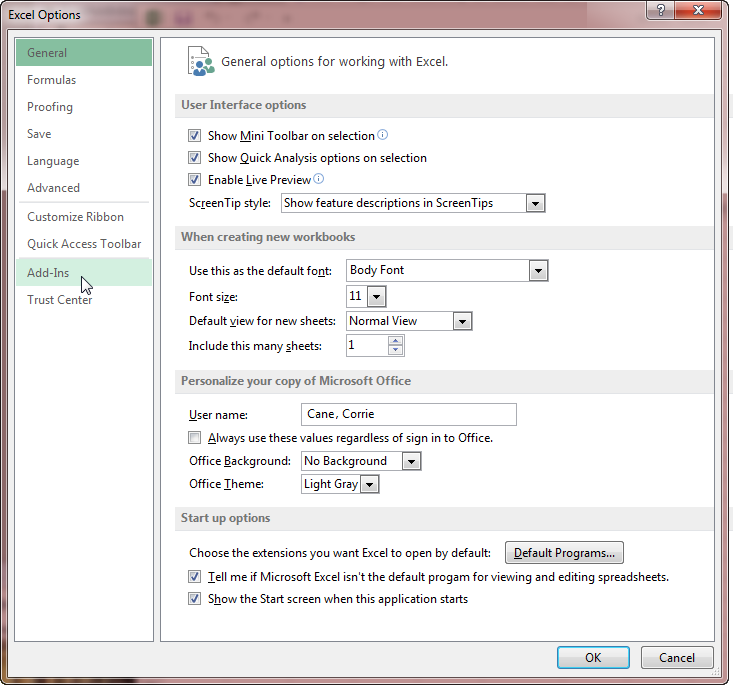Decrease sheet count with down spinner arrow
This screenshot has width=733, height=685.
tap(396, 351)
